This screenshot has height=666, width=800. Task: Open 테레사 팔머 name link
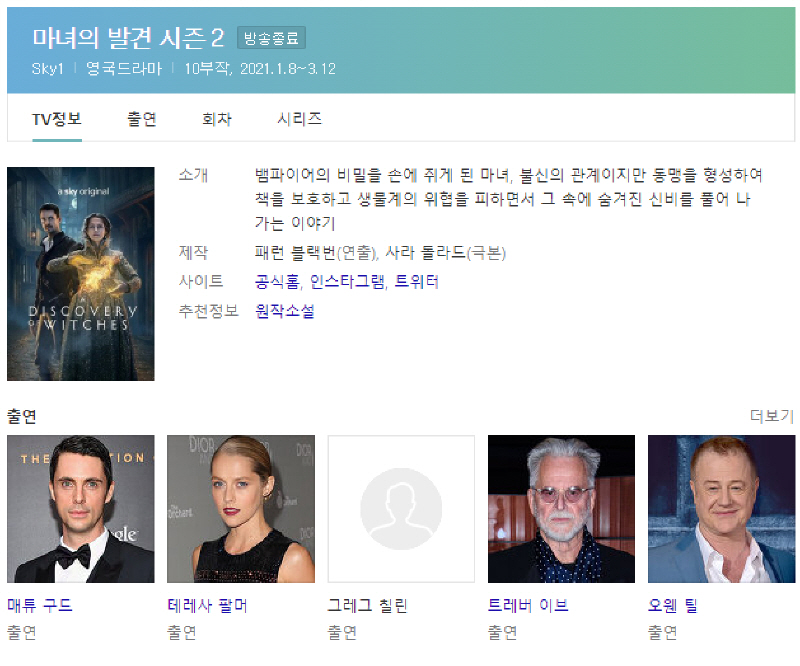click(207, 605)
